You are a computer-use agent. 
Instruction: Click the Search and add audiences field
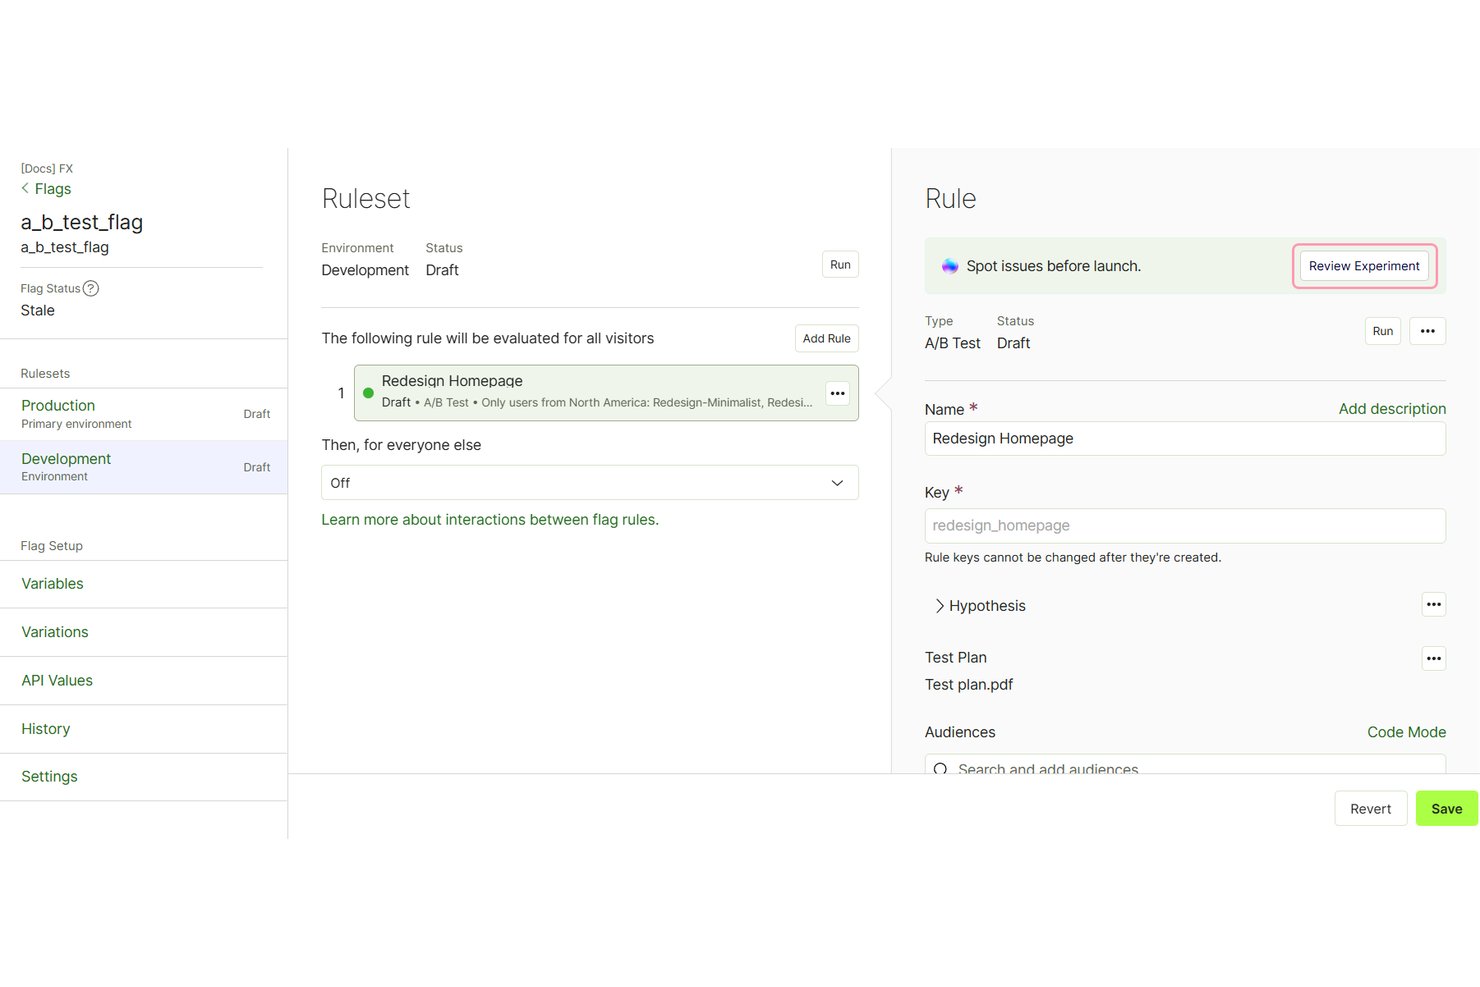click(1185, 765)
